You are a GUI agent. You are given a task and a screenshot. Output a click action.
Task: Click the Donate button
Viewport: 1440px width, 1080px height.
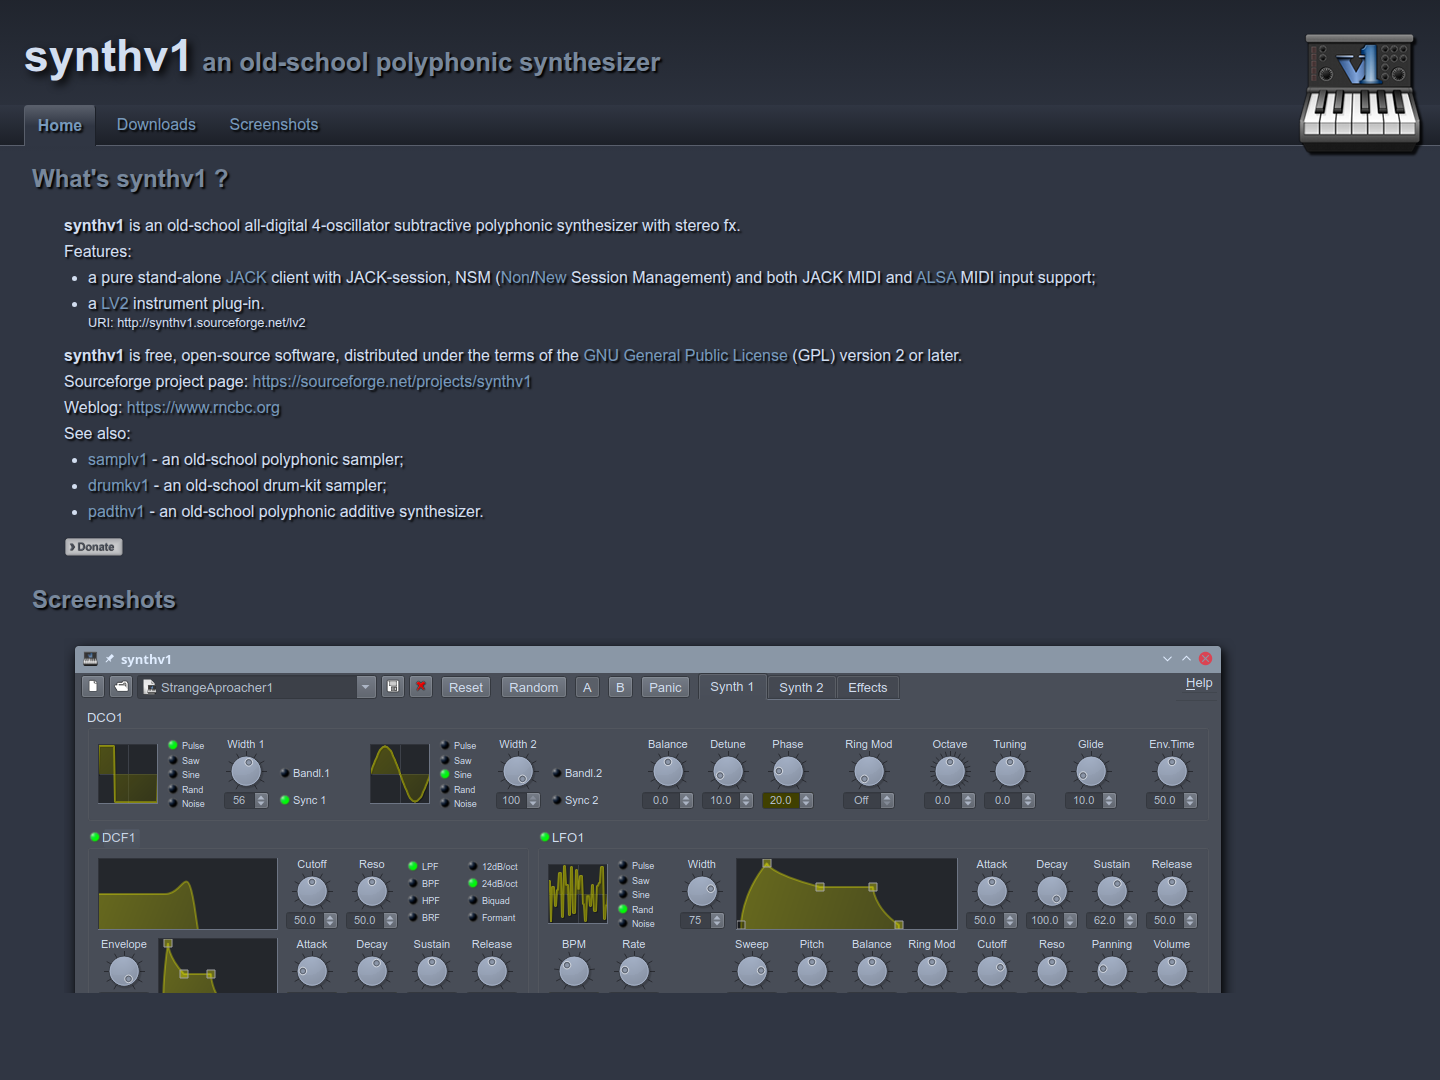point(94,547)
